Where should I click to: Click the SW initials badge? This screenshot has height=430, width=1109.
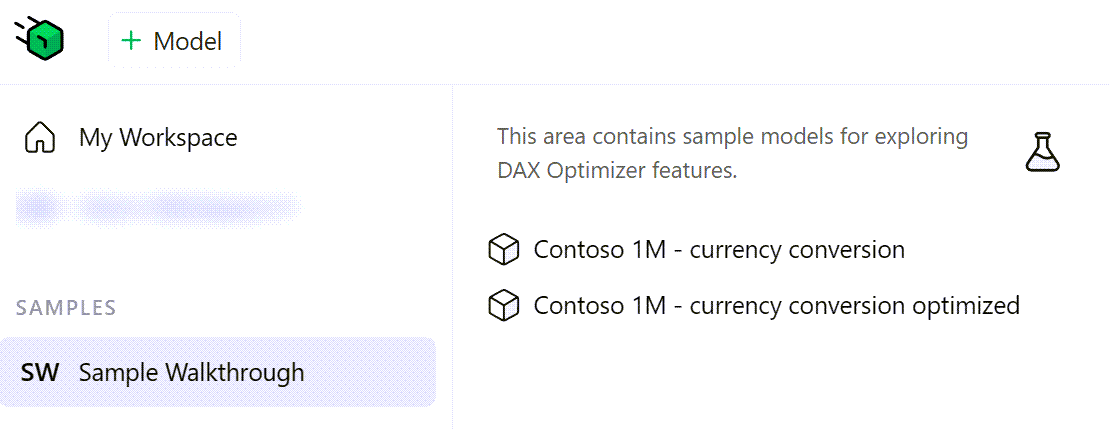[40, 373]
